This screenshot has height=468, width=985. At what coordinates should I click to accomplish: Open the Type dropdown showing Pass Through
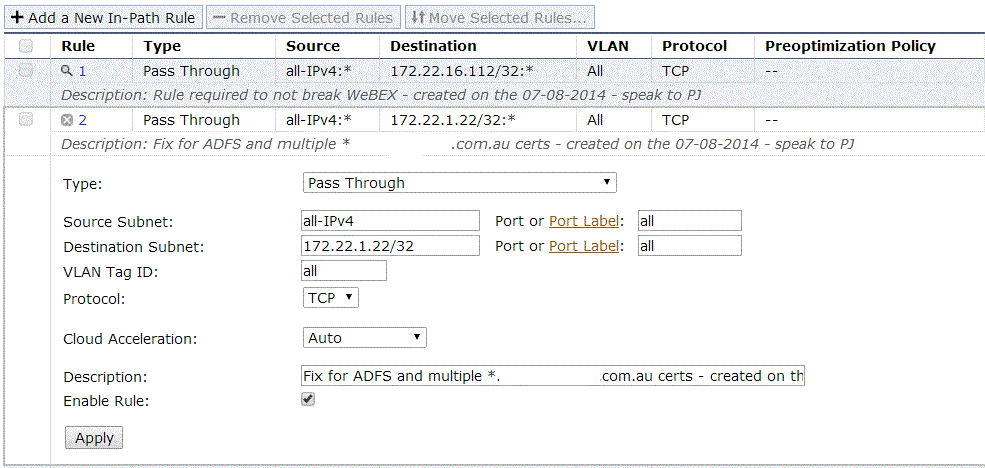[x=459, y=183]
